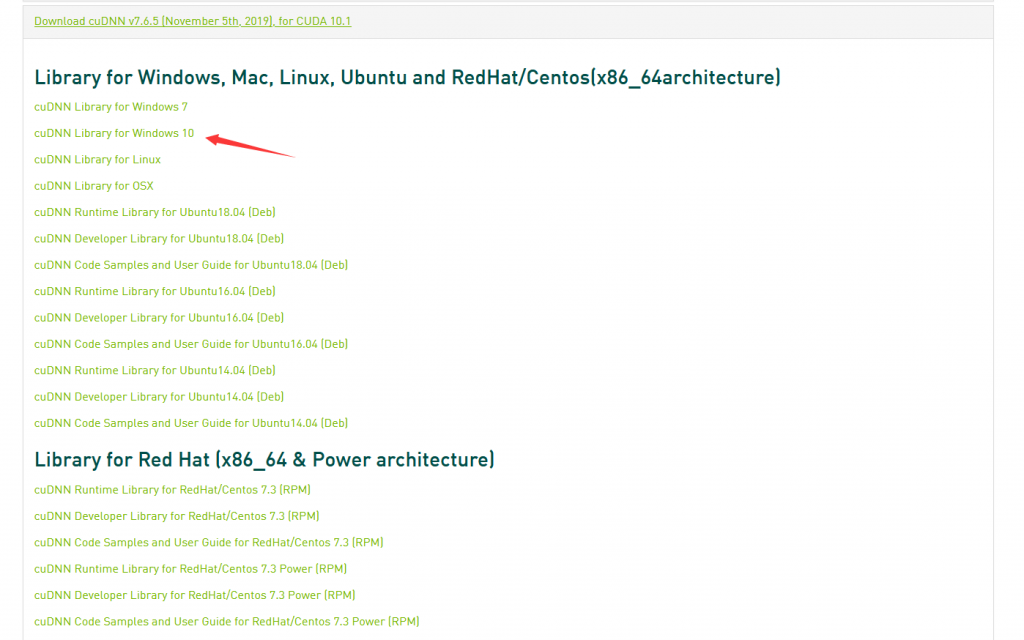
Task: Download cuDNN Library for Windows 10
Action: [114, 133]
